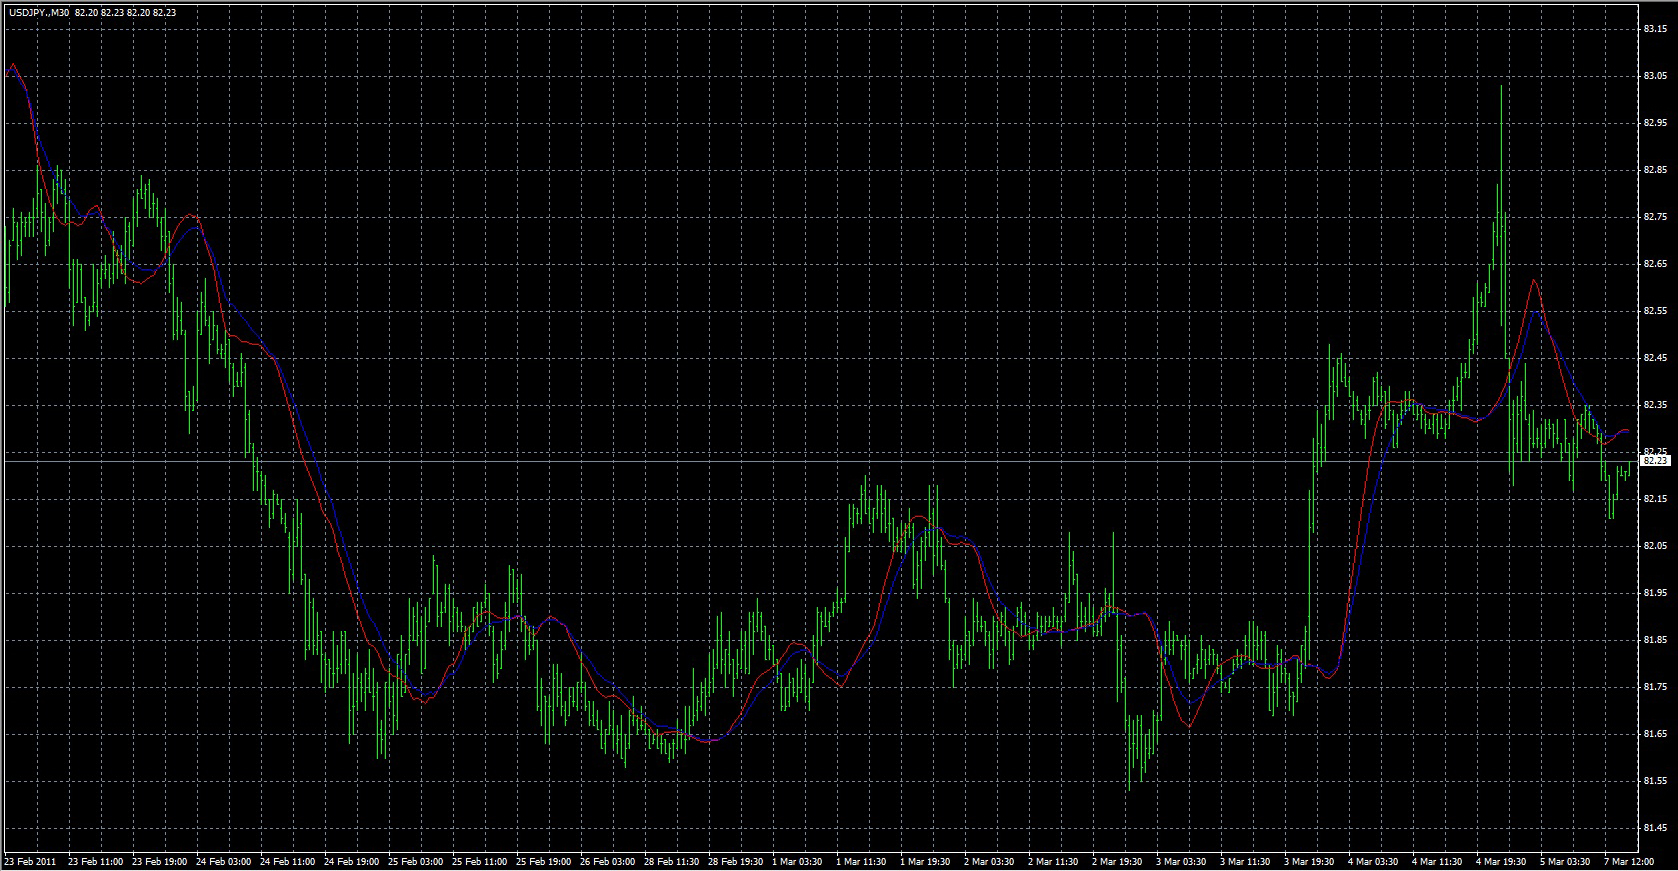Click the 81.75 price scale value
1678x871 pixels.
point(1654,687)
